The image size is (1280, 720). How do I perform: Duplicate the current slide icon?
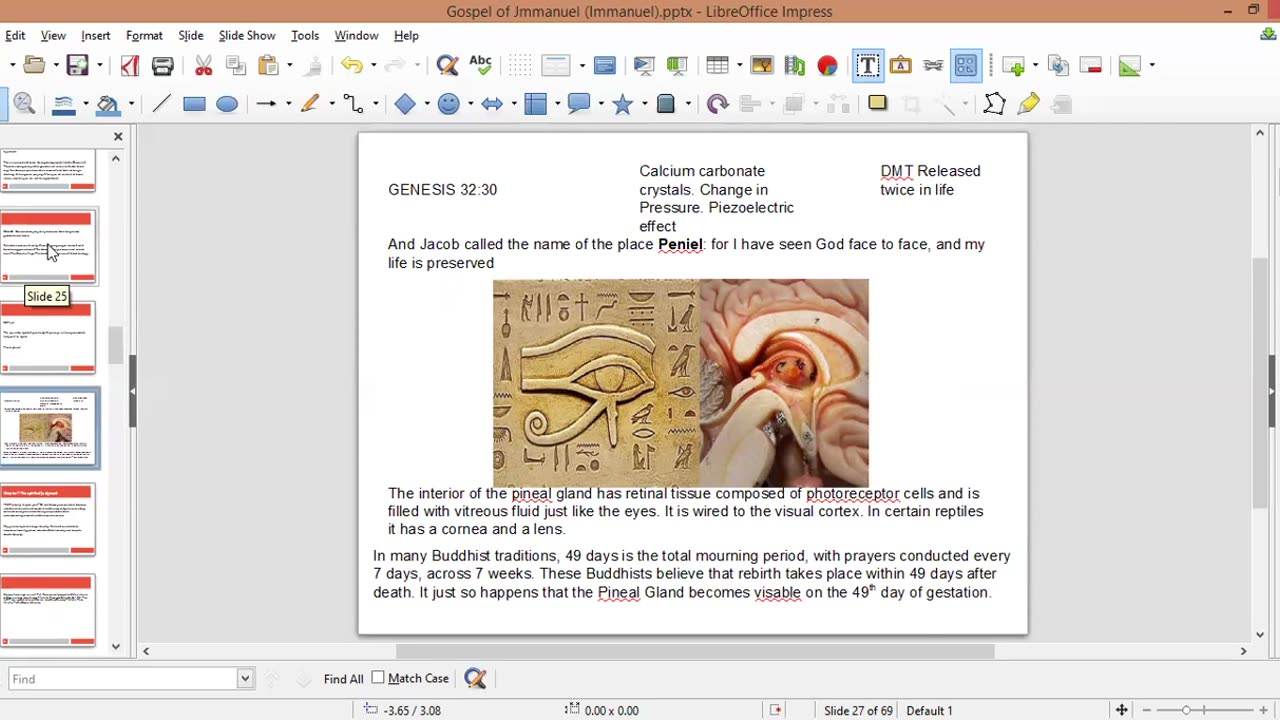coord(1058,66)
